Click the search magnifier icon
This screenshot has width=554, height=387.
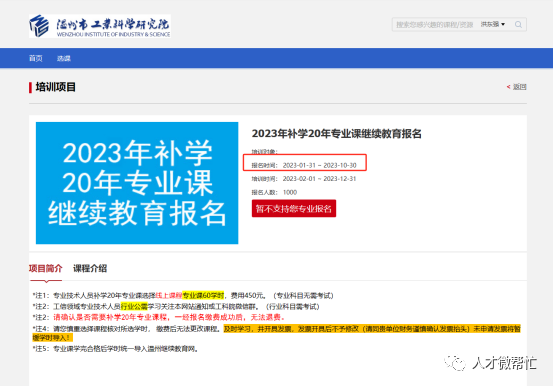(518, 24)
